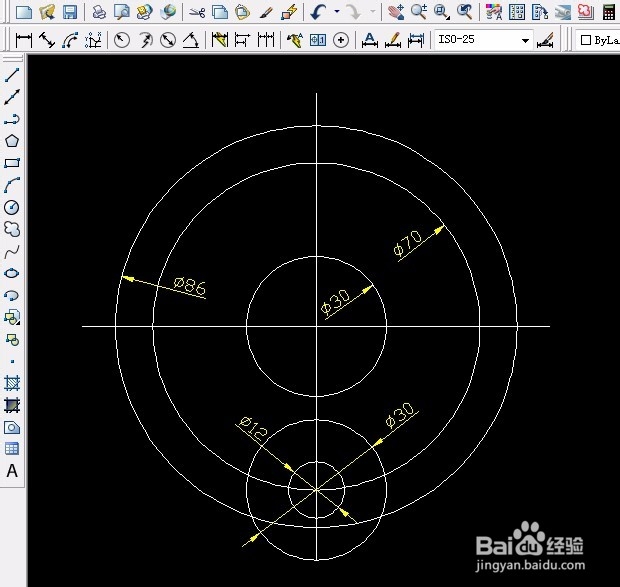Image resolution: width=620 pixels, height=587 pixels.
Task: Select the Gradient fill tool
Action: pyautogui.click(x=12, y=405)
